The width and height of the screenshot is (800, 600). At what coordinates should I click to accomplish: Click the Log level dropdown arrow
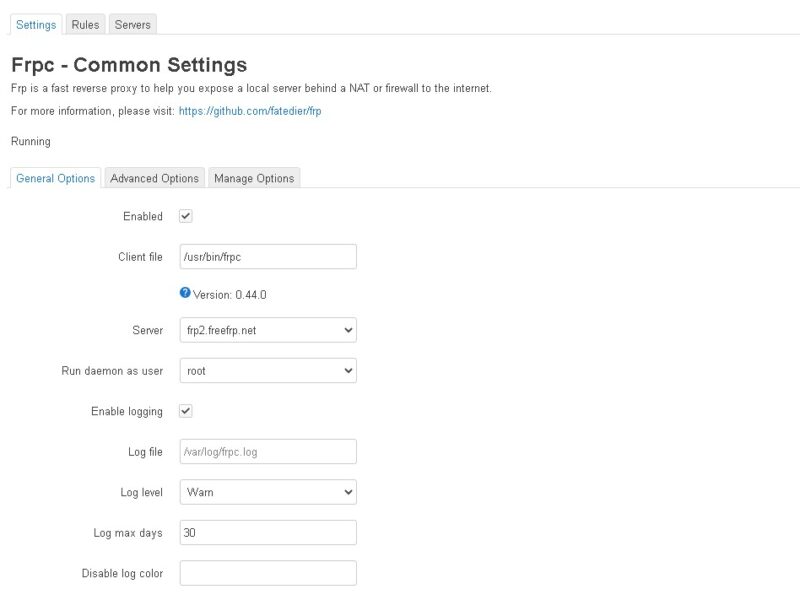[x=348, y=492]
